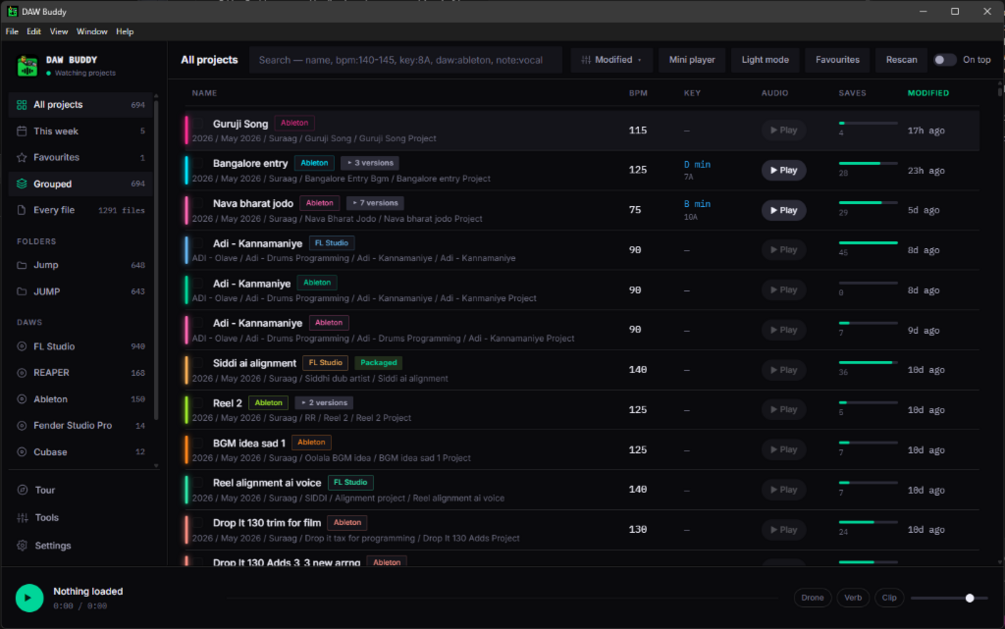1005x629 pixels.
Task: Click the Packaged tag on Siddi ai alignment
Action: click(x=378, y=363)
